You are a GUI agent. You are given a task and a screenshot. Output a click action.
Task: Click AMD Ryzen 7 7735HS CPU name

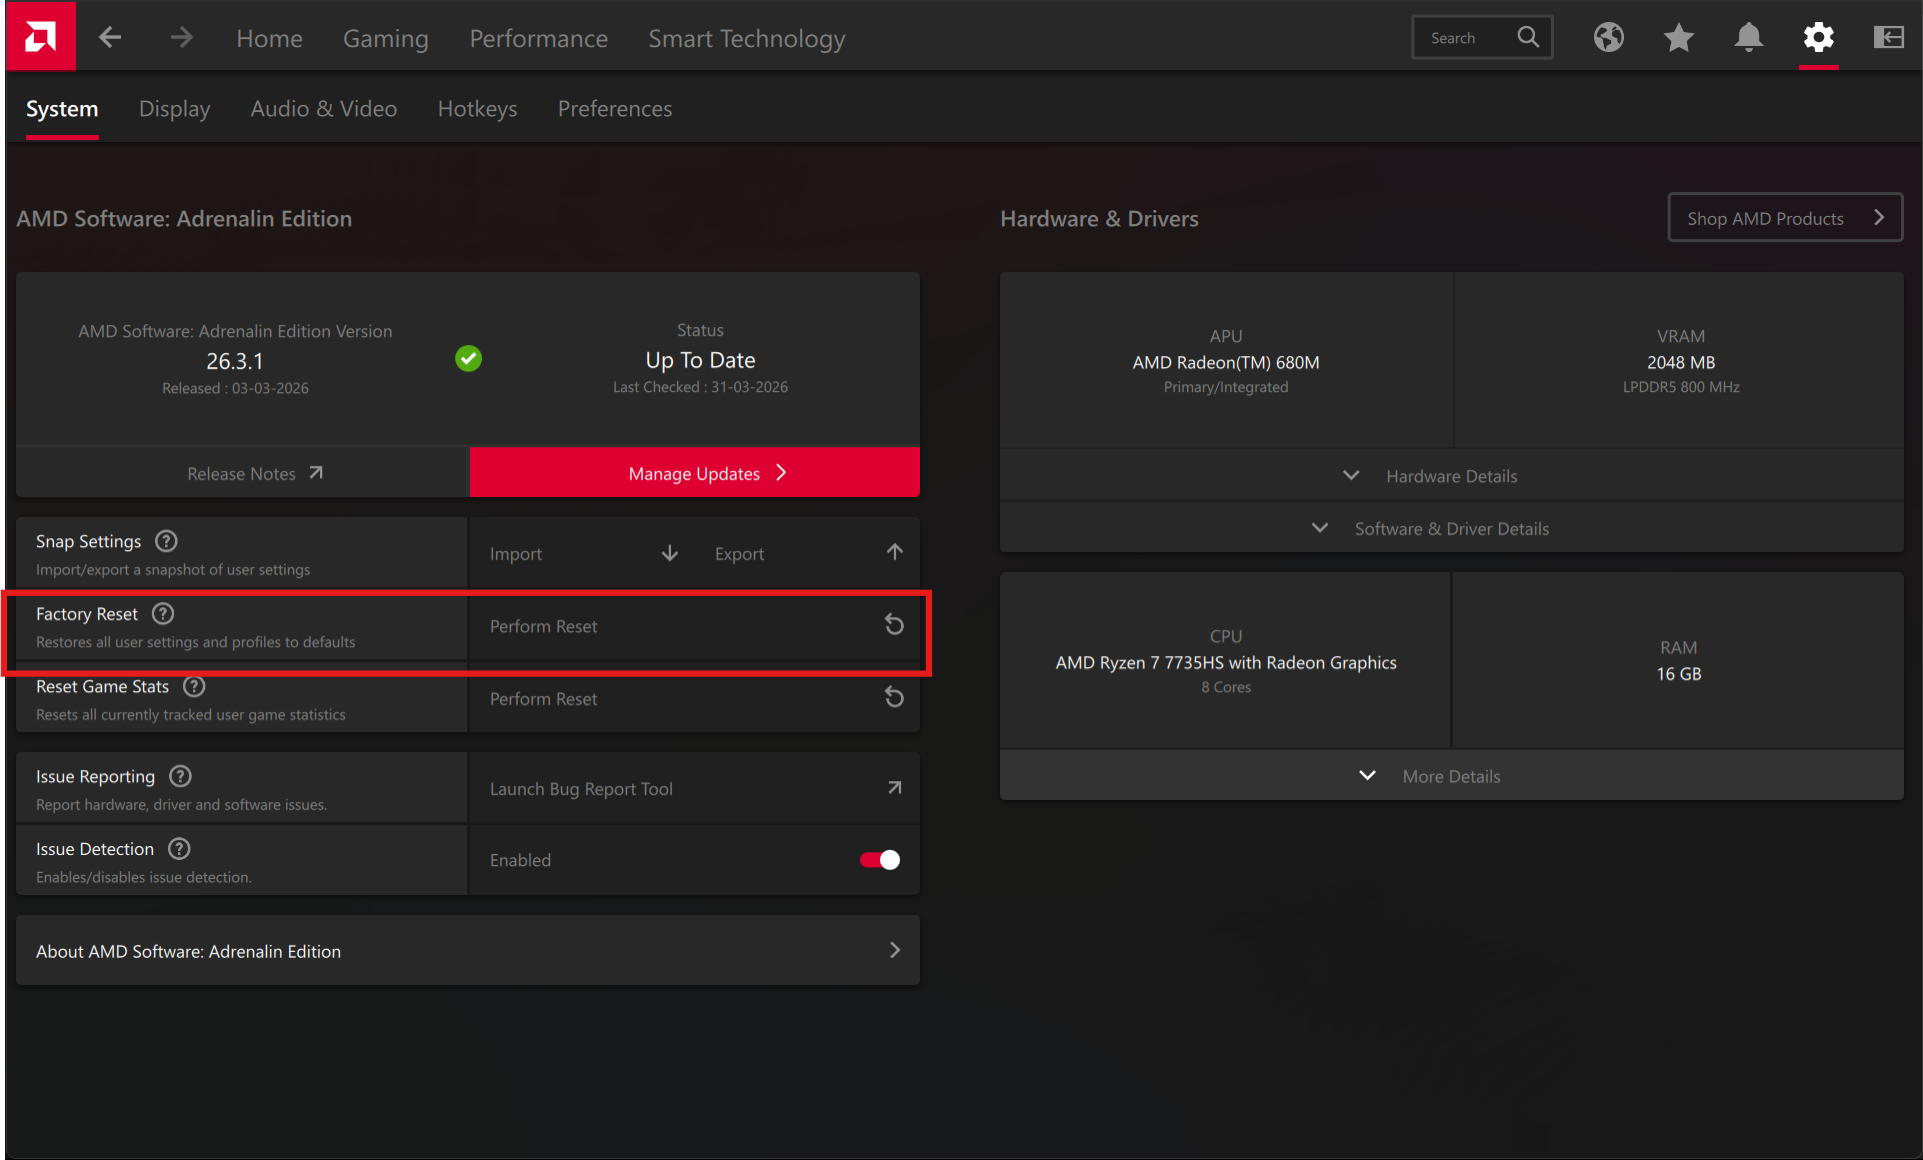1226,662
